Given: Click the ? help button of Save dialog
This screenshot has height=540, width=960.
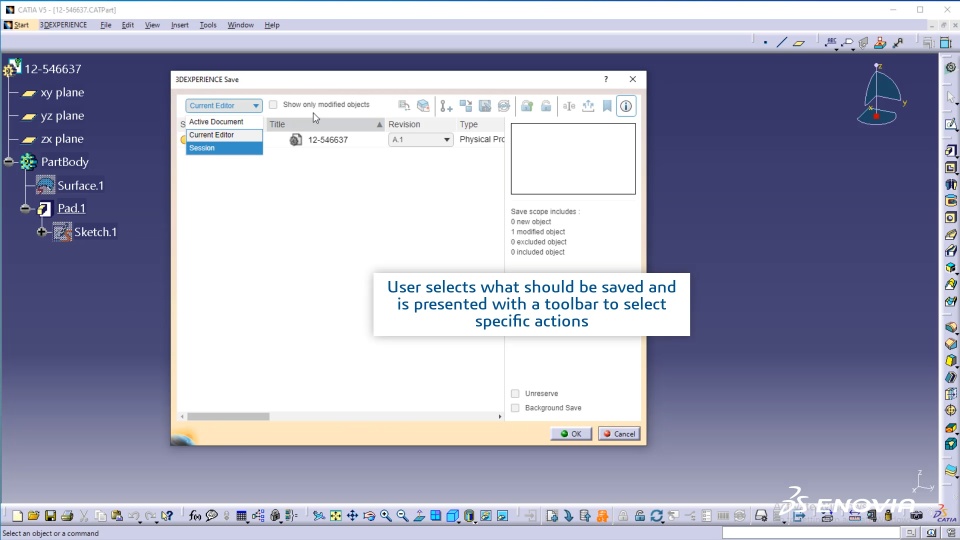Looking at the screenshot, I should point(606,79).
